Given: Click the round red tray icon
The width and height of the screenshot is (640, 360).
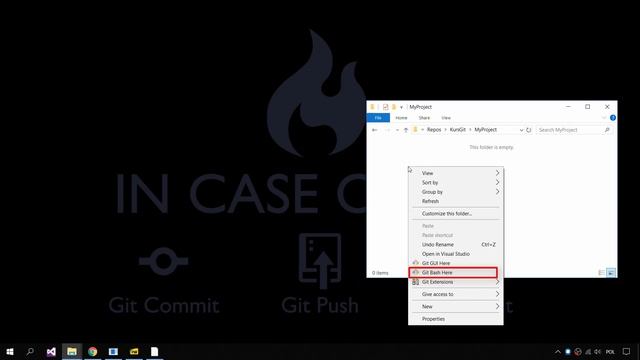Looking at the screenshot, I should click(578, 351).
